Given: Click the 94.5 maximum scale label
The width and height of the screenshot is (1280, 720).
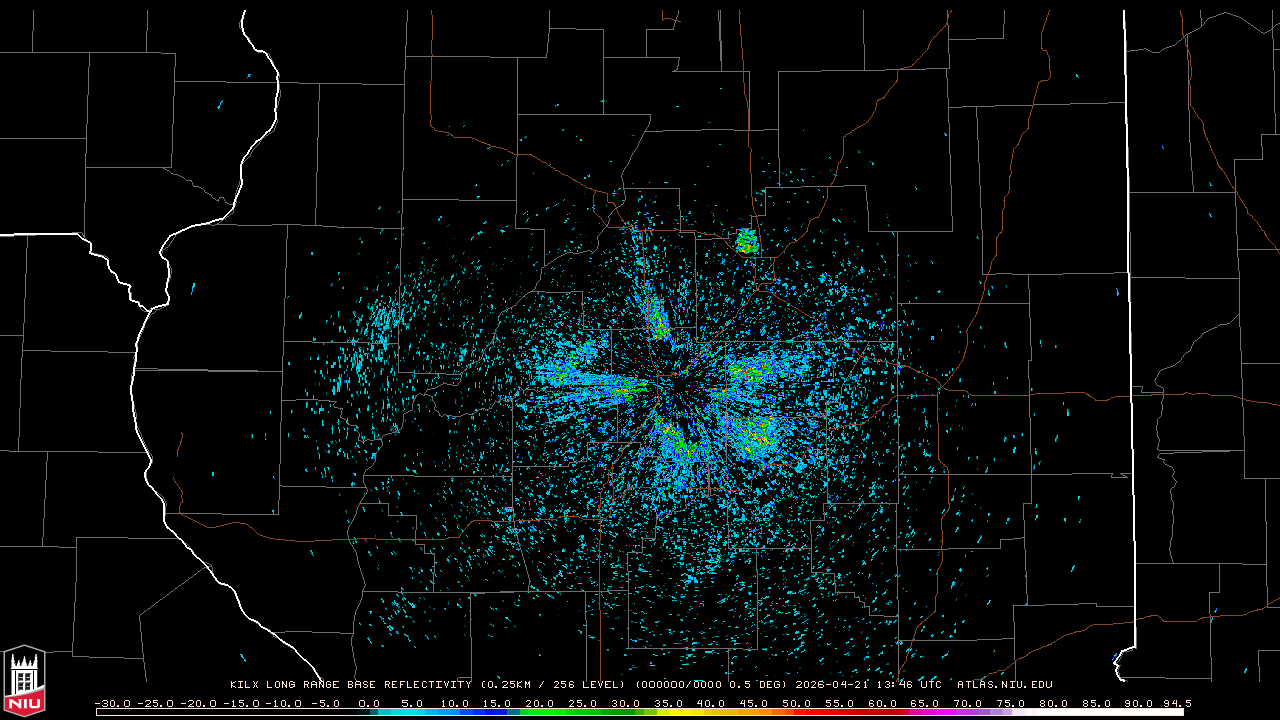Looking at the screenshot, I should [x=1176, y=703].
